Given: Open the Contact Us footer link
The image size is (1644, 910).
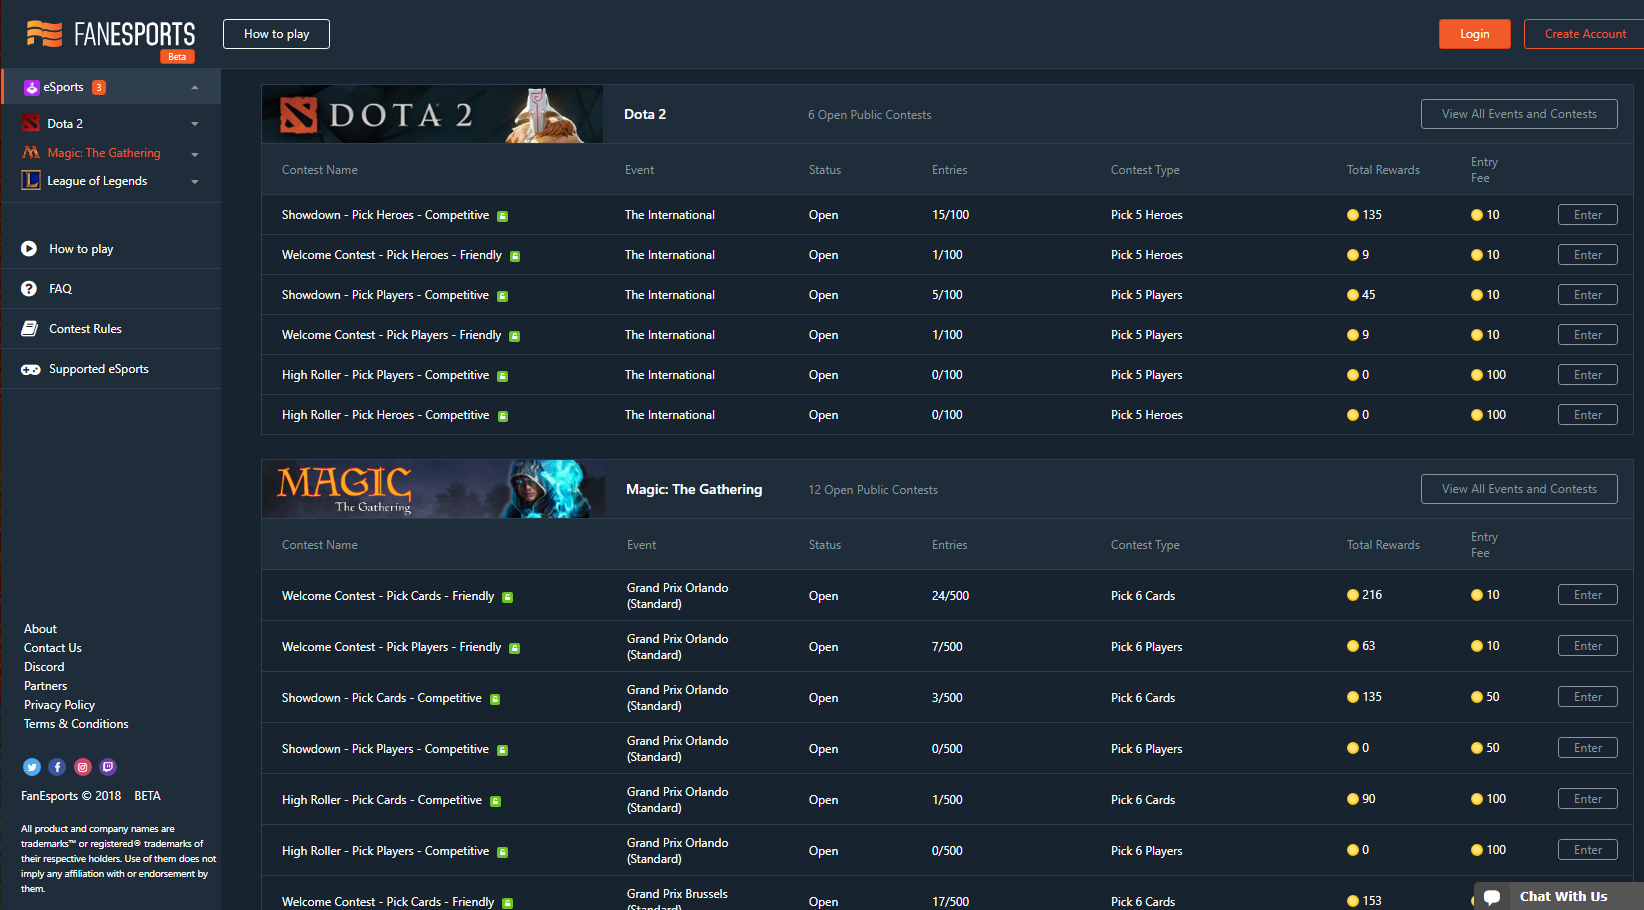Looking at the screenshot, I should pyautogui.click(x=53, y=648).
